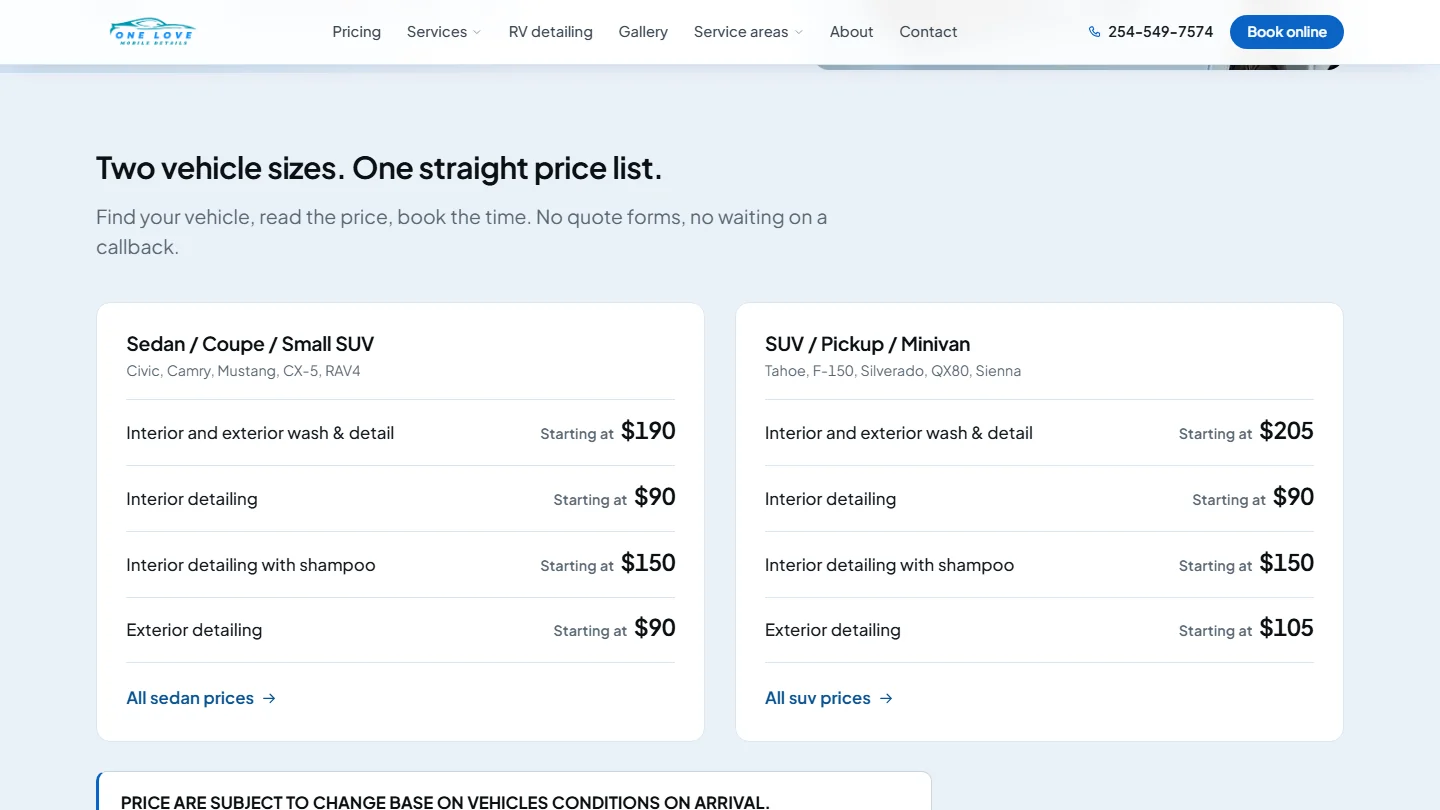This screenshot has width=1440, height=810.
Task: Click the One Love Mobile Details logo
Action: pos(152,32)
